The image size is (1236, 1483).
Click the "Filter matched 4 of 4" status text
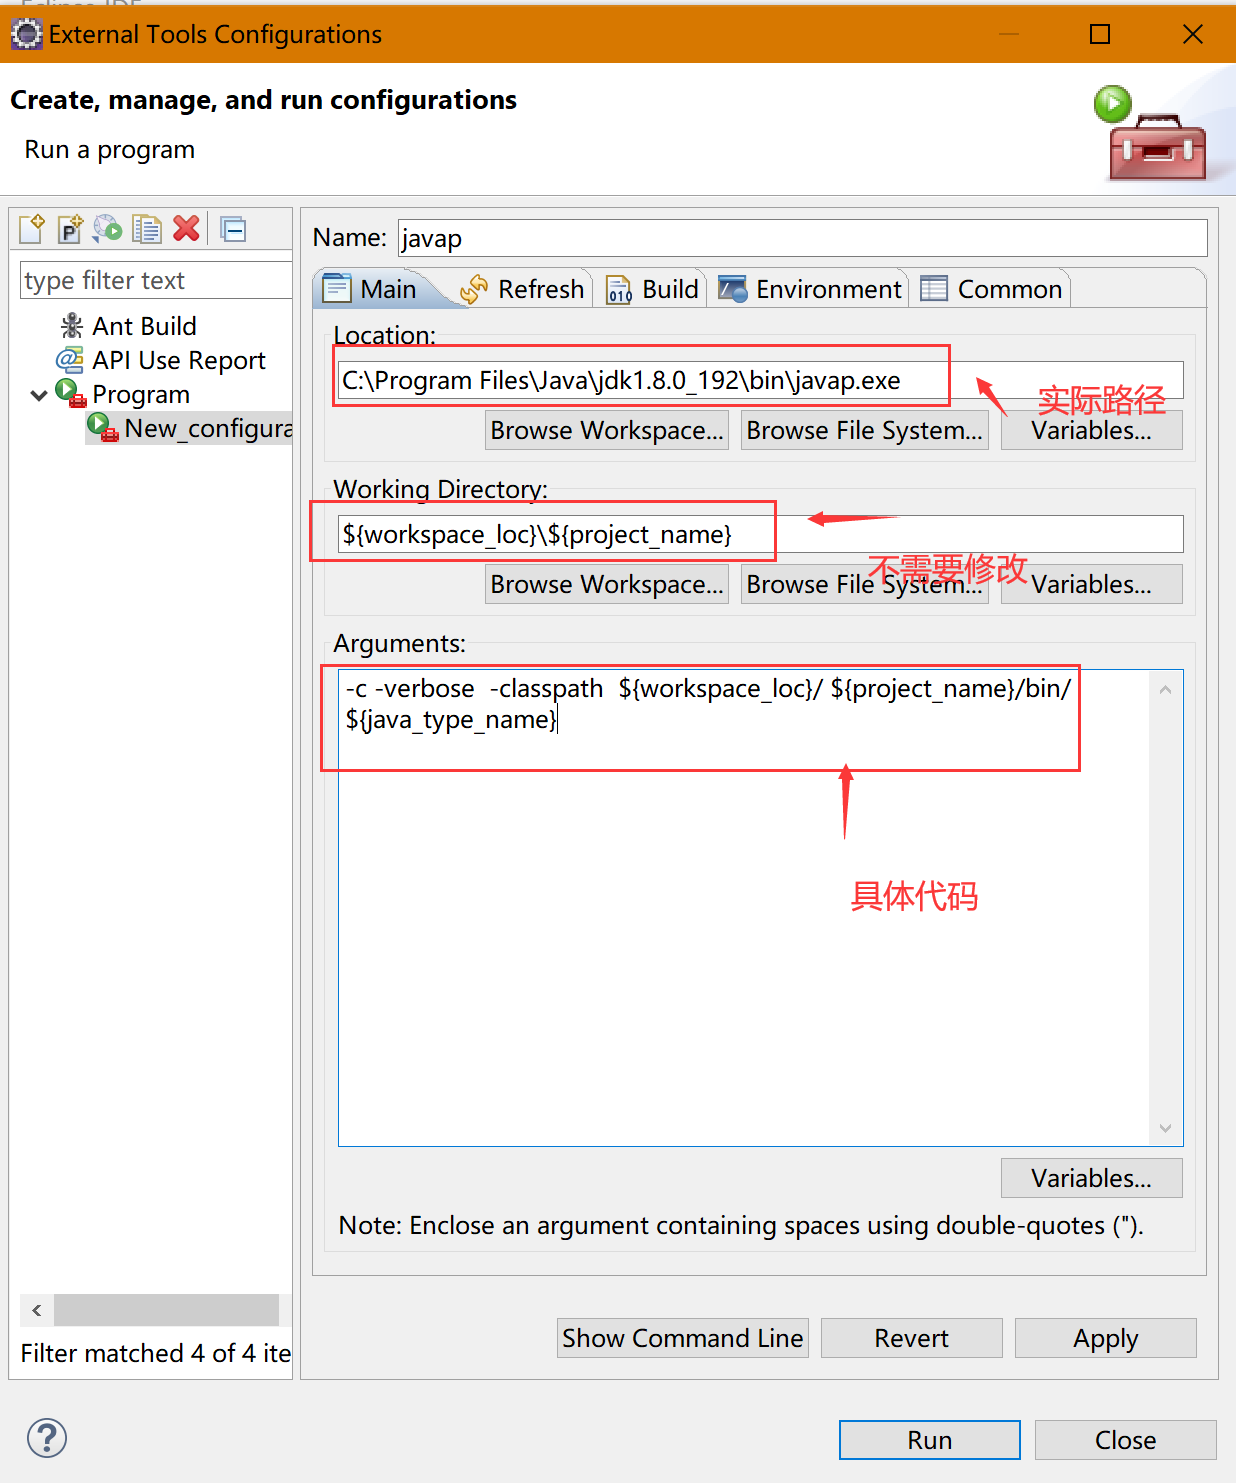(x=156, y=1353)
